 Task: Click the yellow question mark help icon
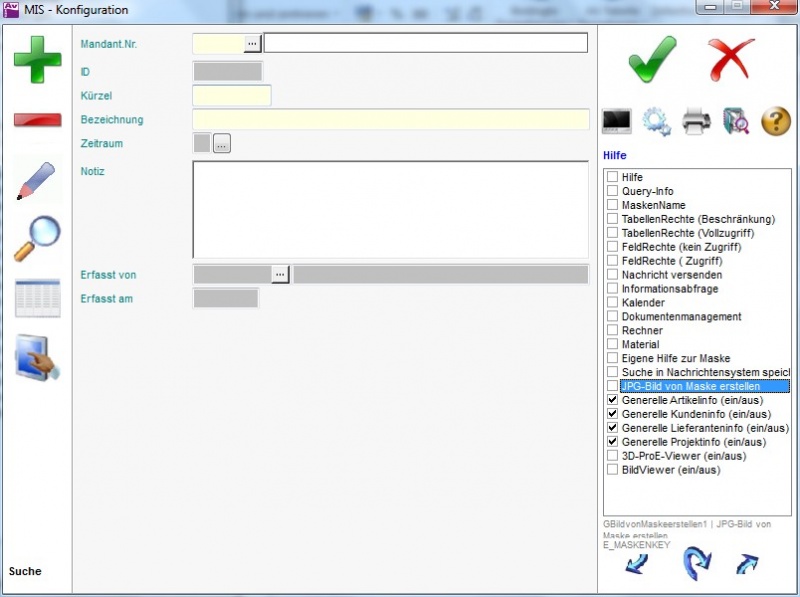coord(776,122)
